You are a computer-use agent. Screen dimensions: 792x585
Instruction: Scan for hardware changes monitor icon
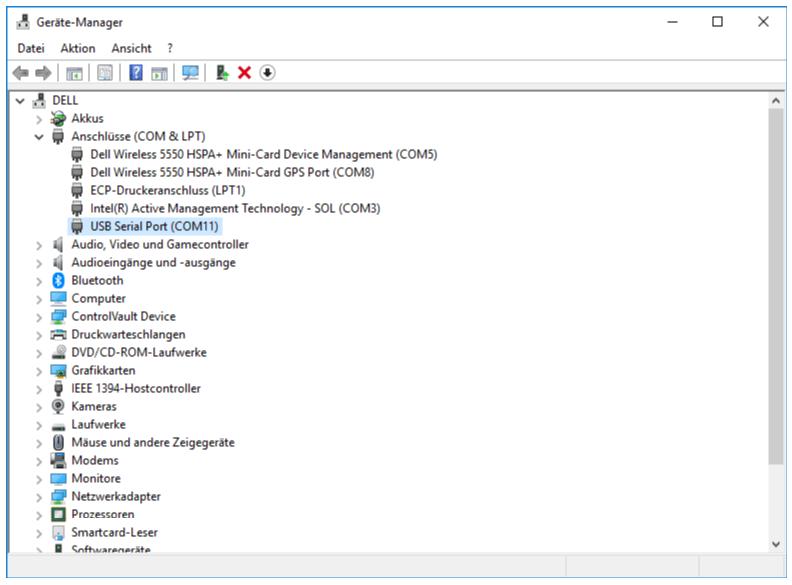point(190,73)
